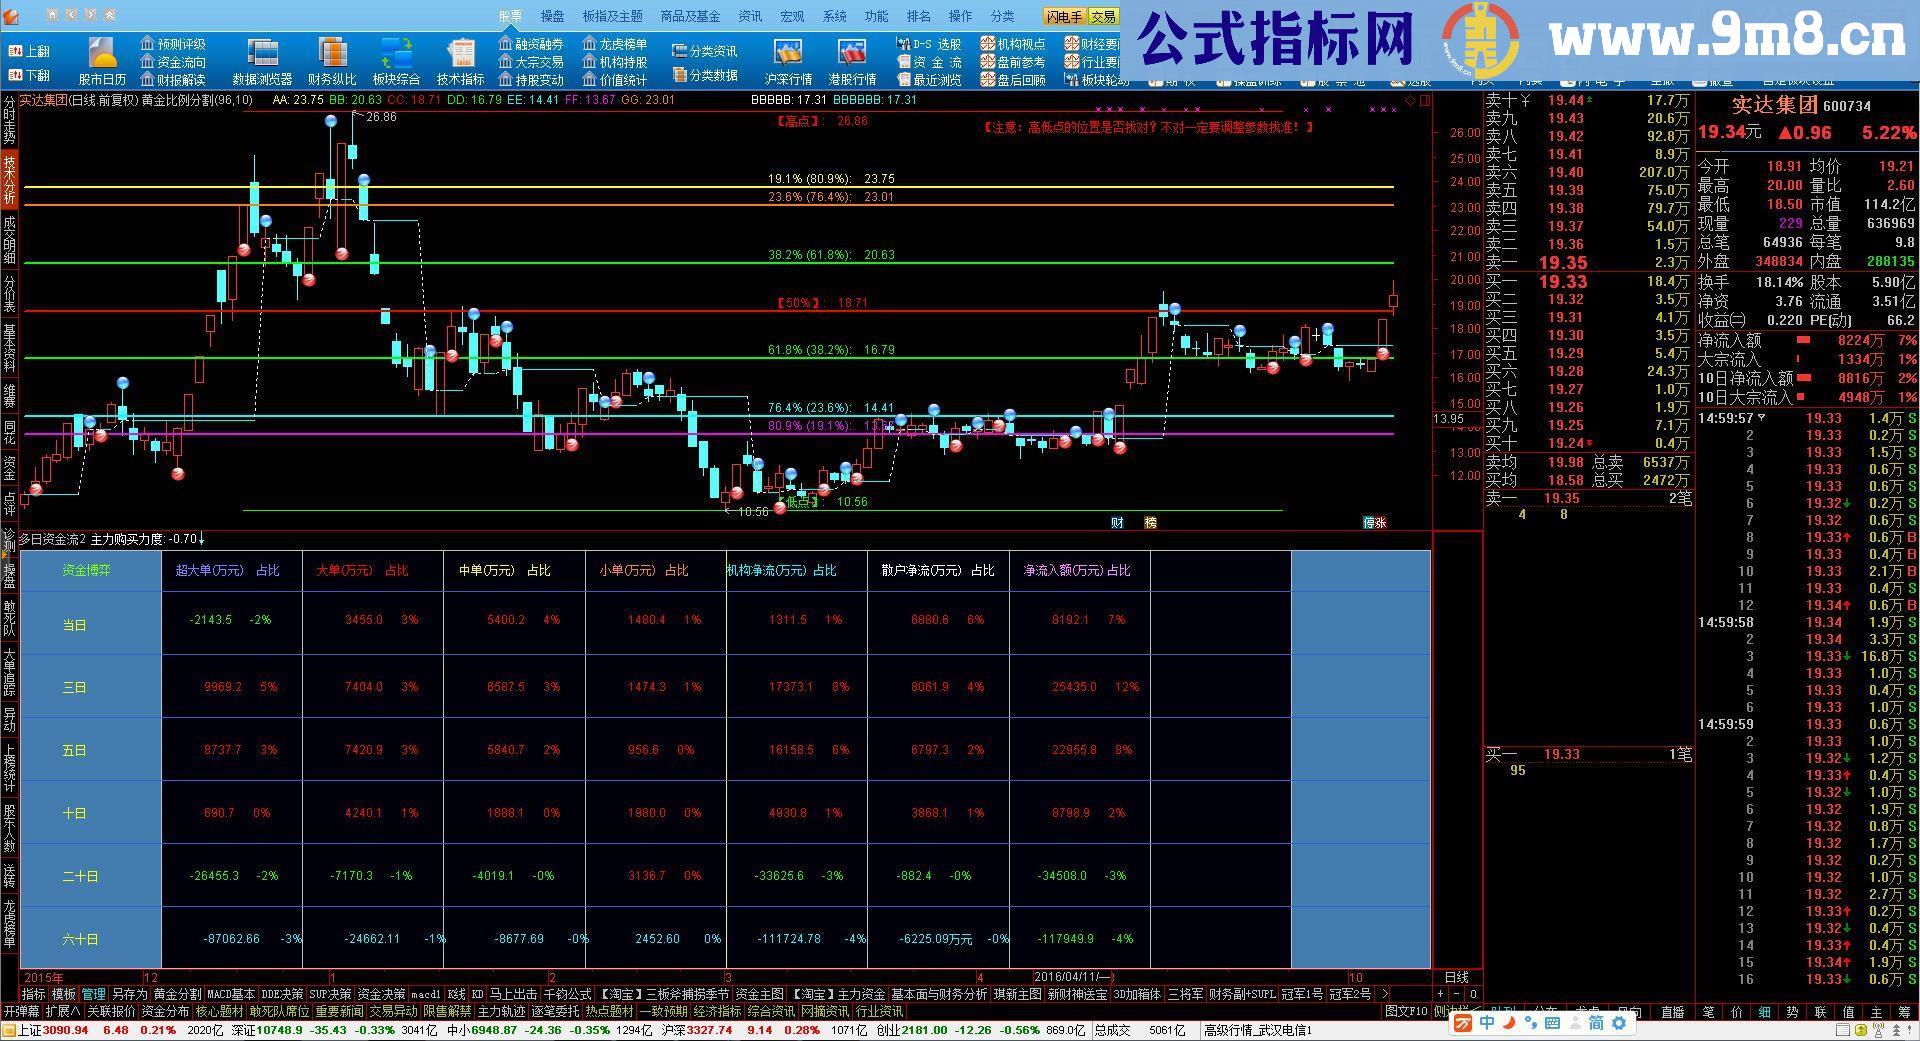This screenshot has height=1041, width=1920.
Task: Toggle the IME language indicator in tray
Action: click(1489, 1023)
